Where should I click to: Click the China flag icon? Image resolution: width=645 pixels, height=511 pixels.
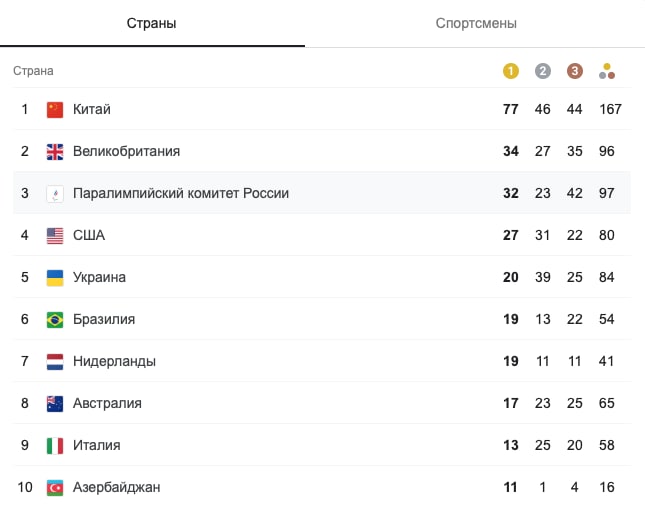(x=55, y=109)
